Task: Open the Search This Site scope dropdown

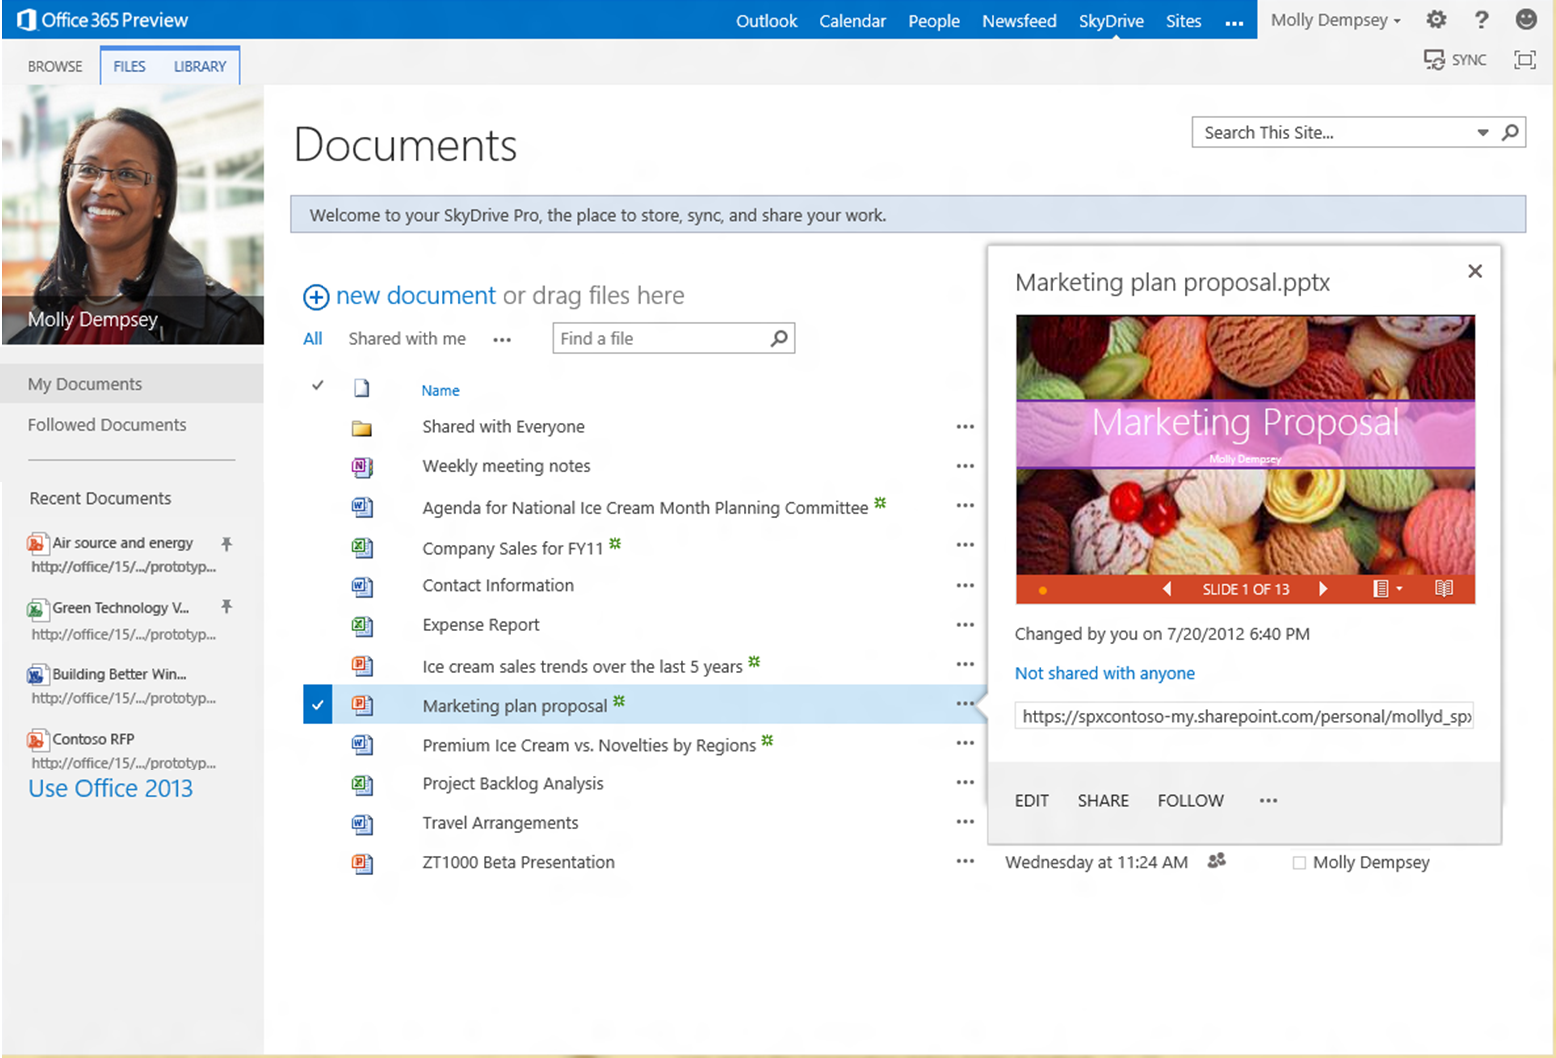Action: [1482, 133]
